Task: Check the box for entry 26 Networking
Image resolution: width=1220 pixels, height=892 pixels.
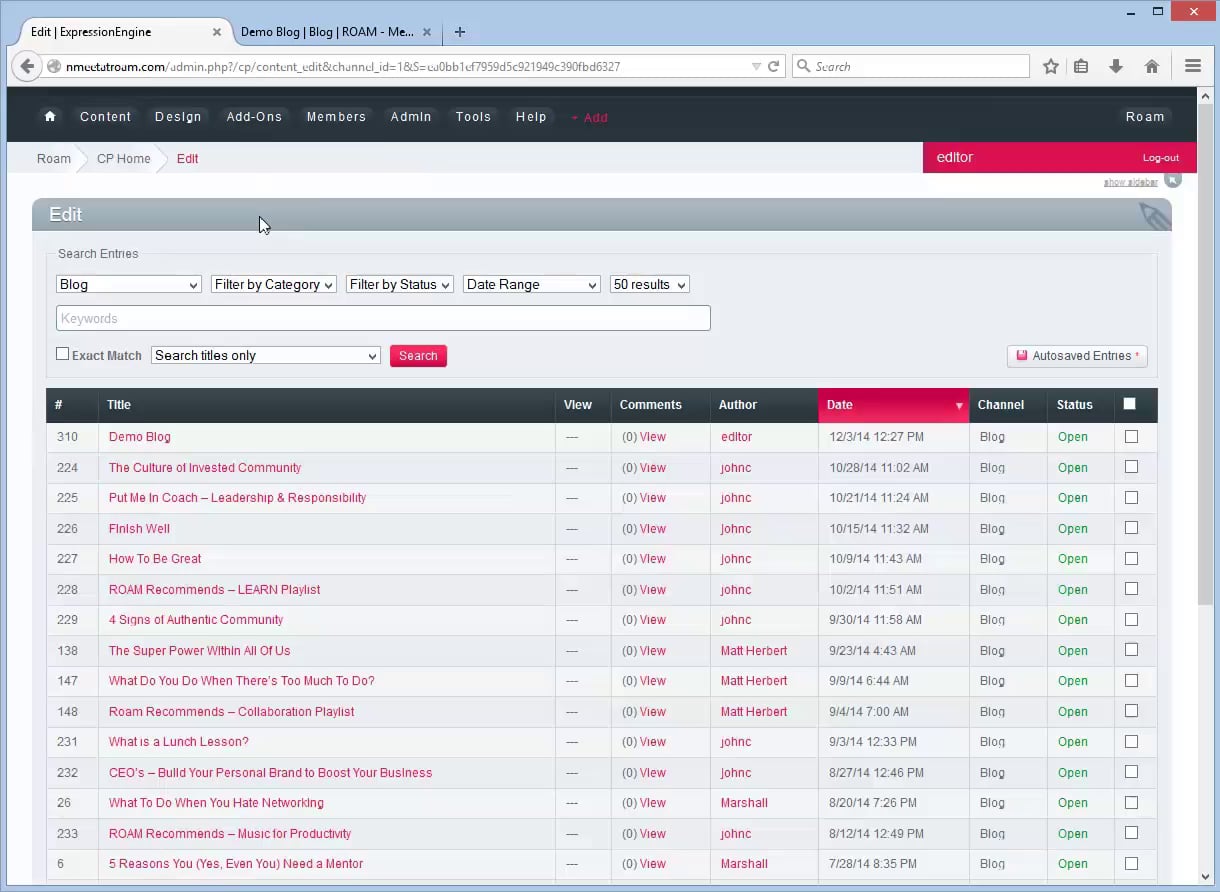Action: pyautogui.click(x=1131, y=802)
